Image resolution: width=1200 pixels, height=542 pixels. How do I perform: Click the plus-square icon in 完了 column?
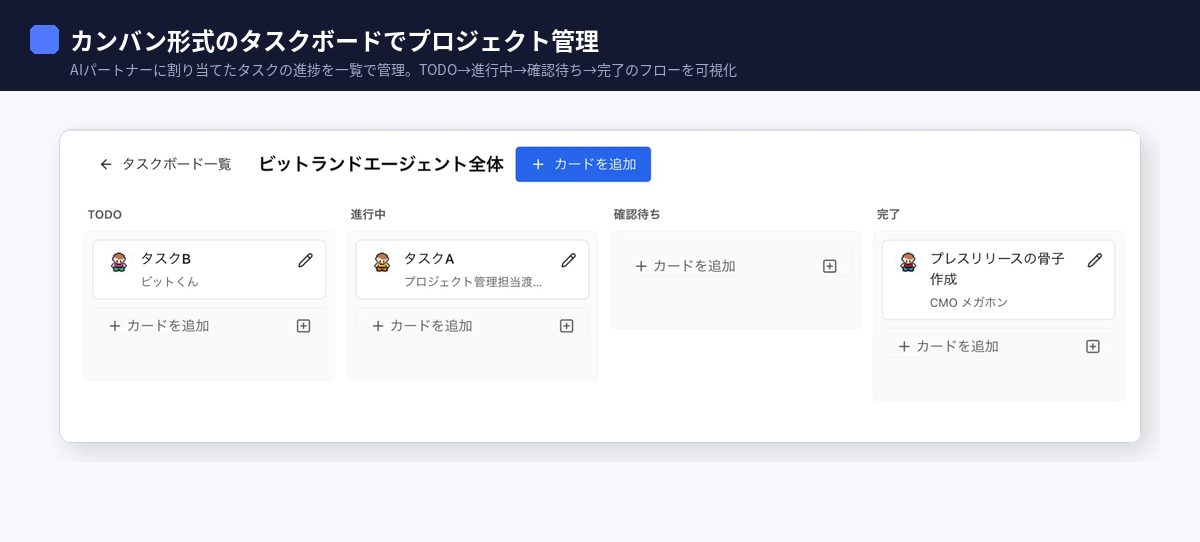pyautogui.click(x=1093, y=347)
